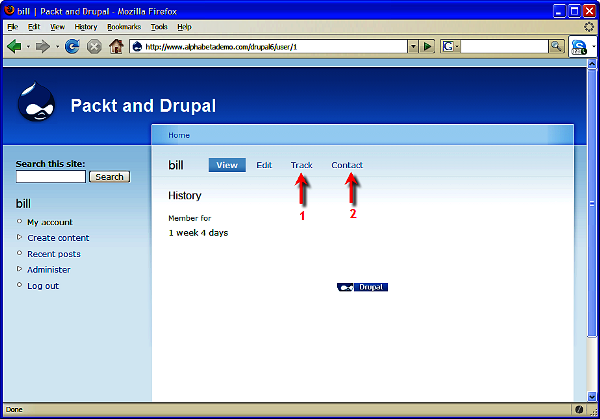The width and height of the screenshot is (600, 419).
Task: Click the status bar icon at bottom right
Action: tap(579, 409)
